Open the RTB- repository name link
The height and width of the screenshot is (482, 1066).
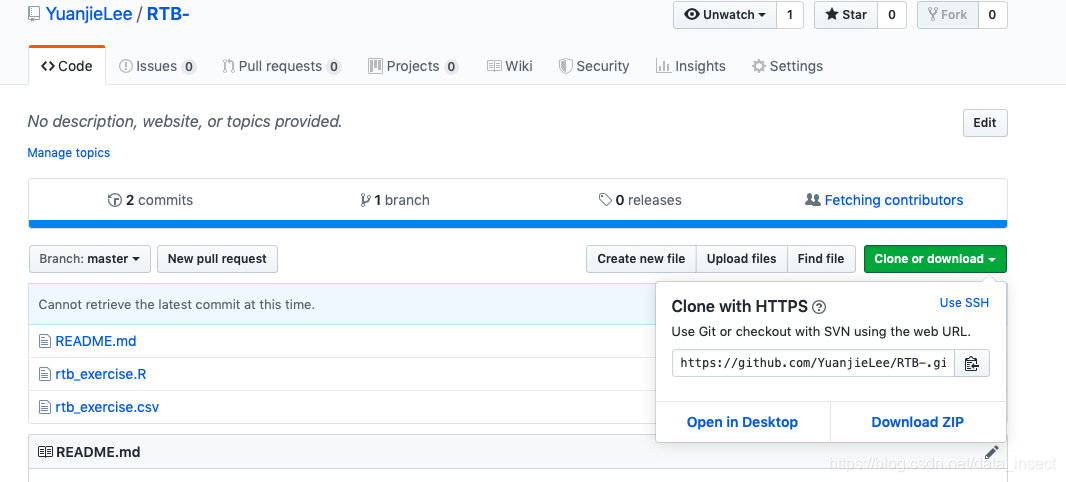(168, 14)
